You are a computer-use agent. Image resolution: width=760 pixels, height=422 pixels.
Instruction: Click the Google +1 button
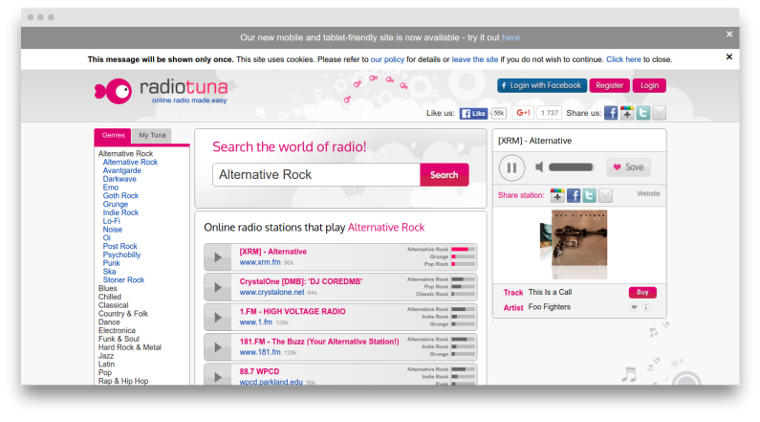click(523, 113)
